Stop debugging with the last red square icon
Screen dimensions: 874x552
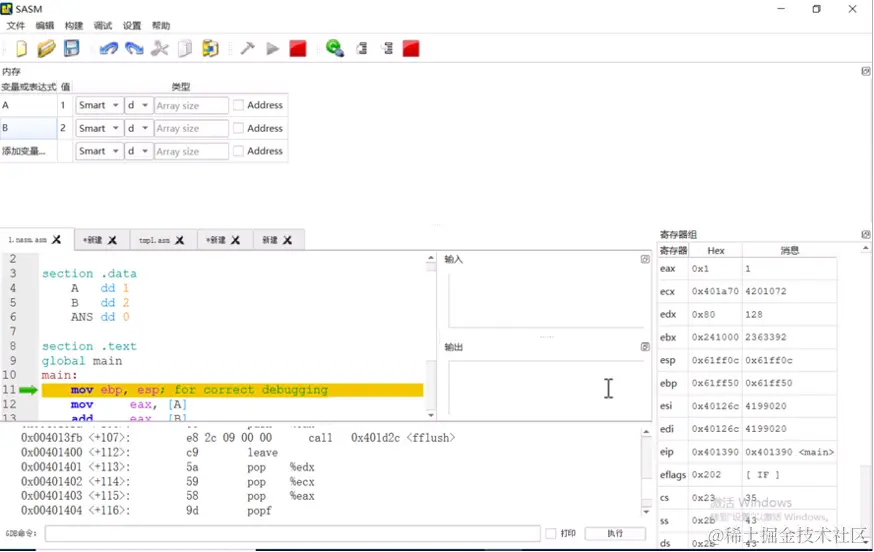coord(411,49)
